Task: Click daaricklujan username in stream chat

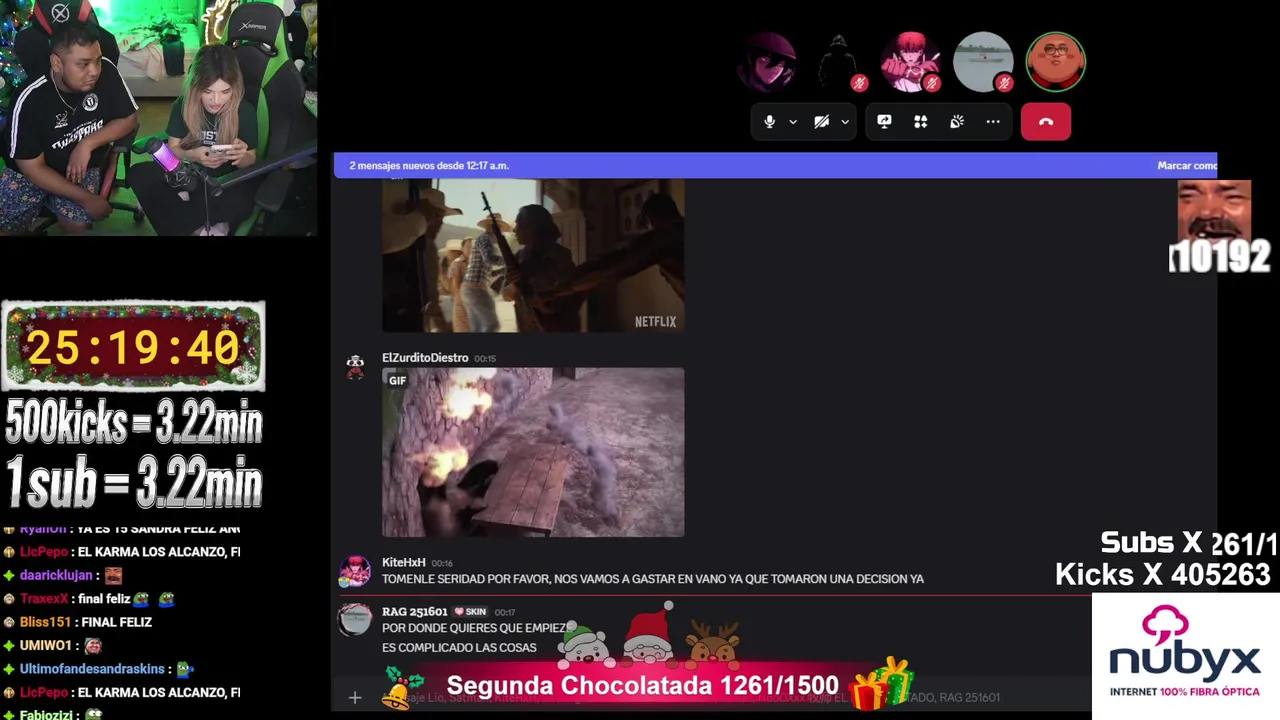Action: click(x=58, y=576)
